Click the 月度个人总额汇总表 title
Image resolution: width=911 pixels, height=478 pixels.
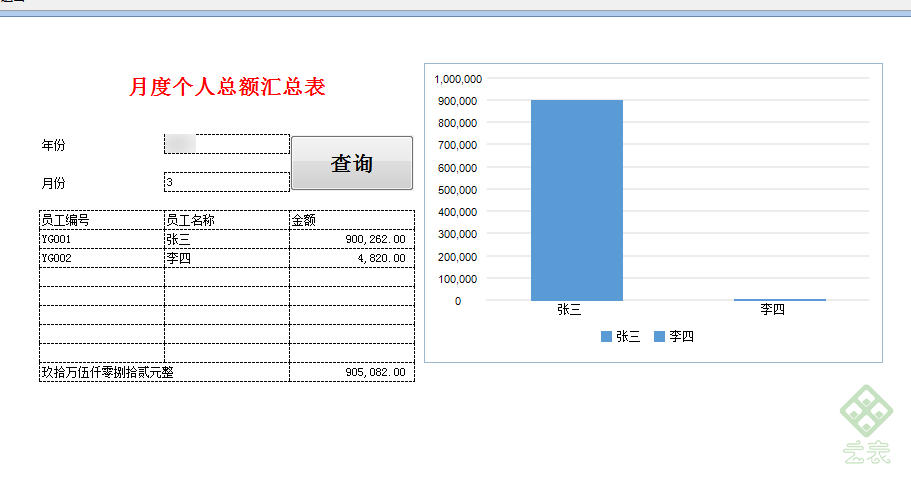(x=227, y=87)
